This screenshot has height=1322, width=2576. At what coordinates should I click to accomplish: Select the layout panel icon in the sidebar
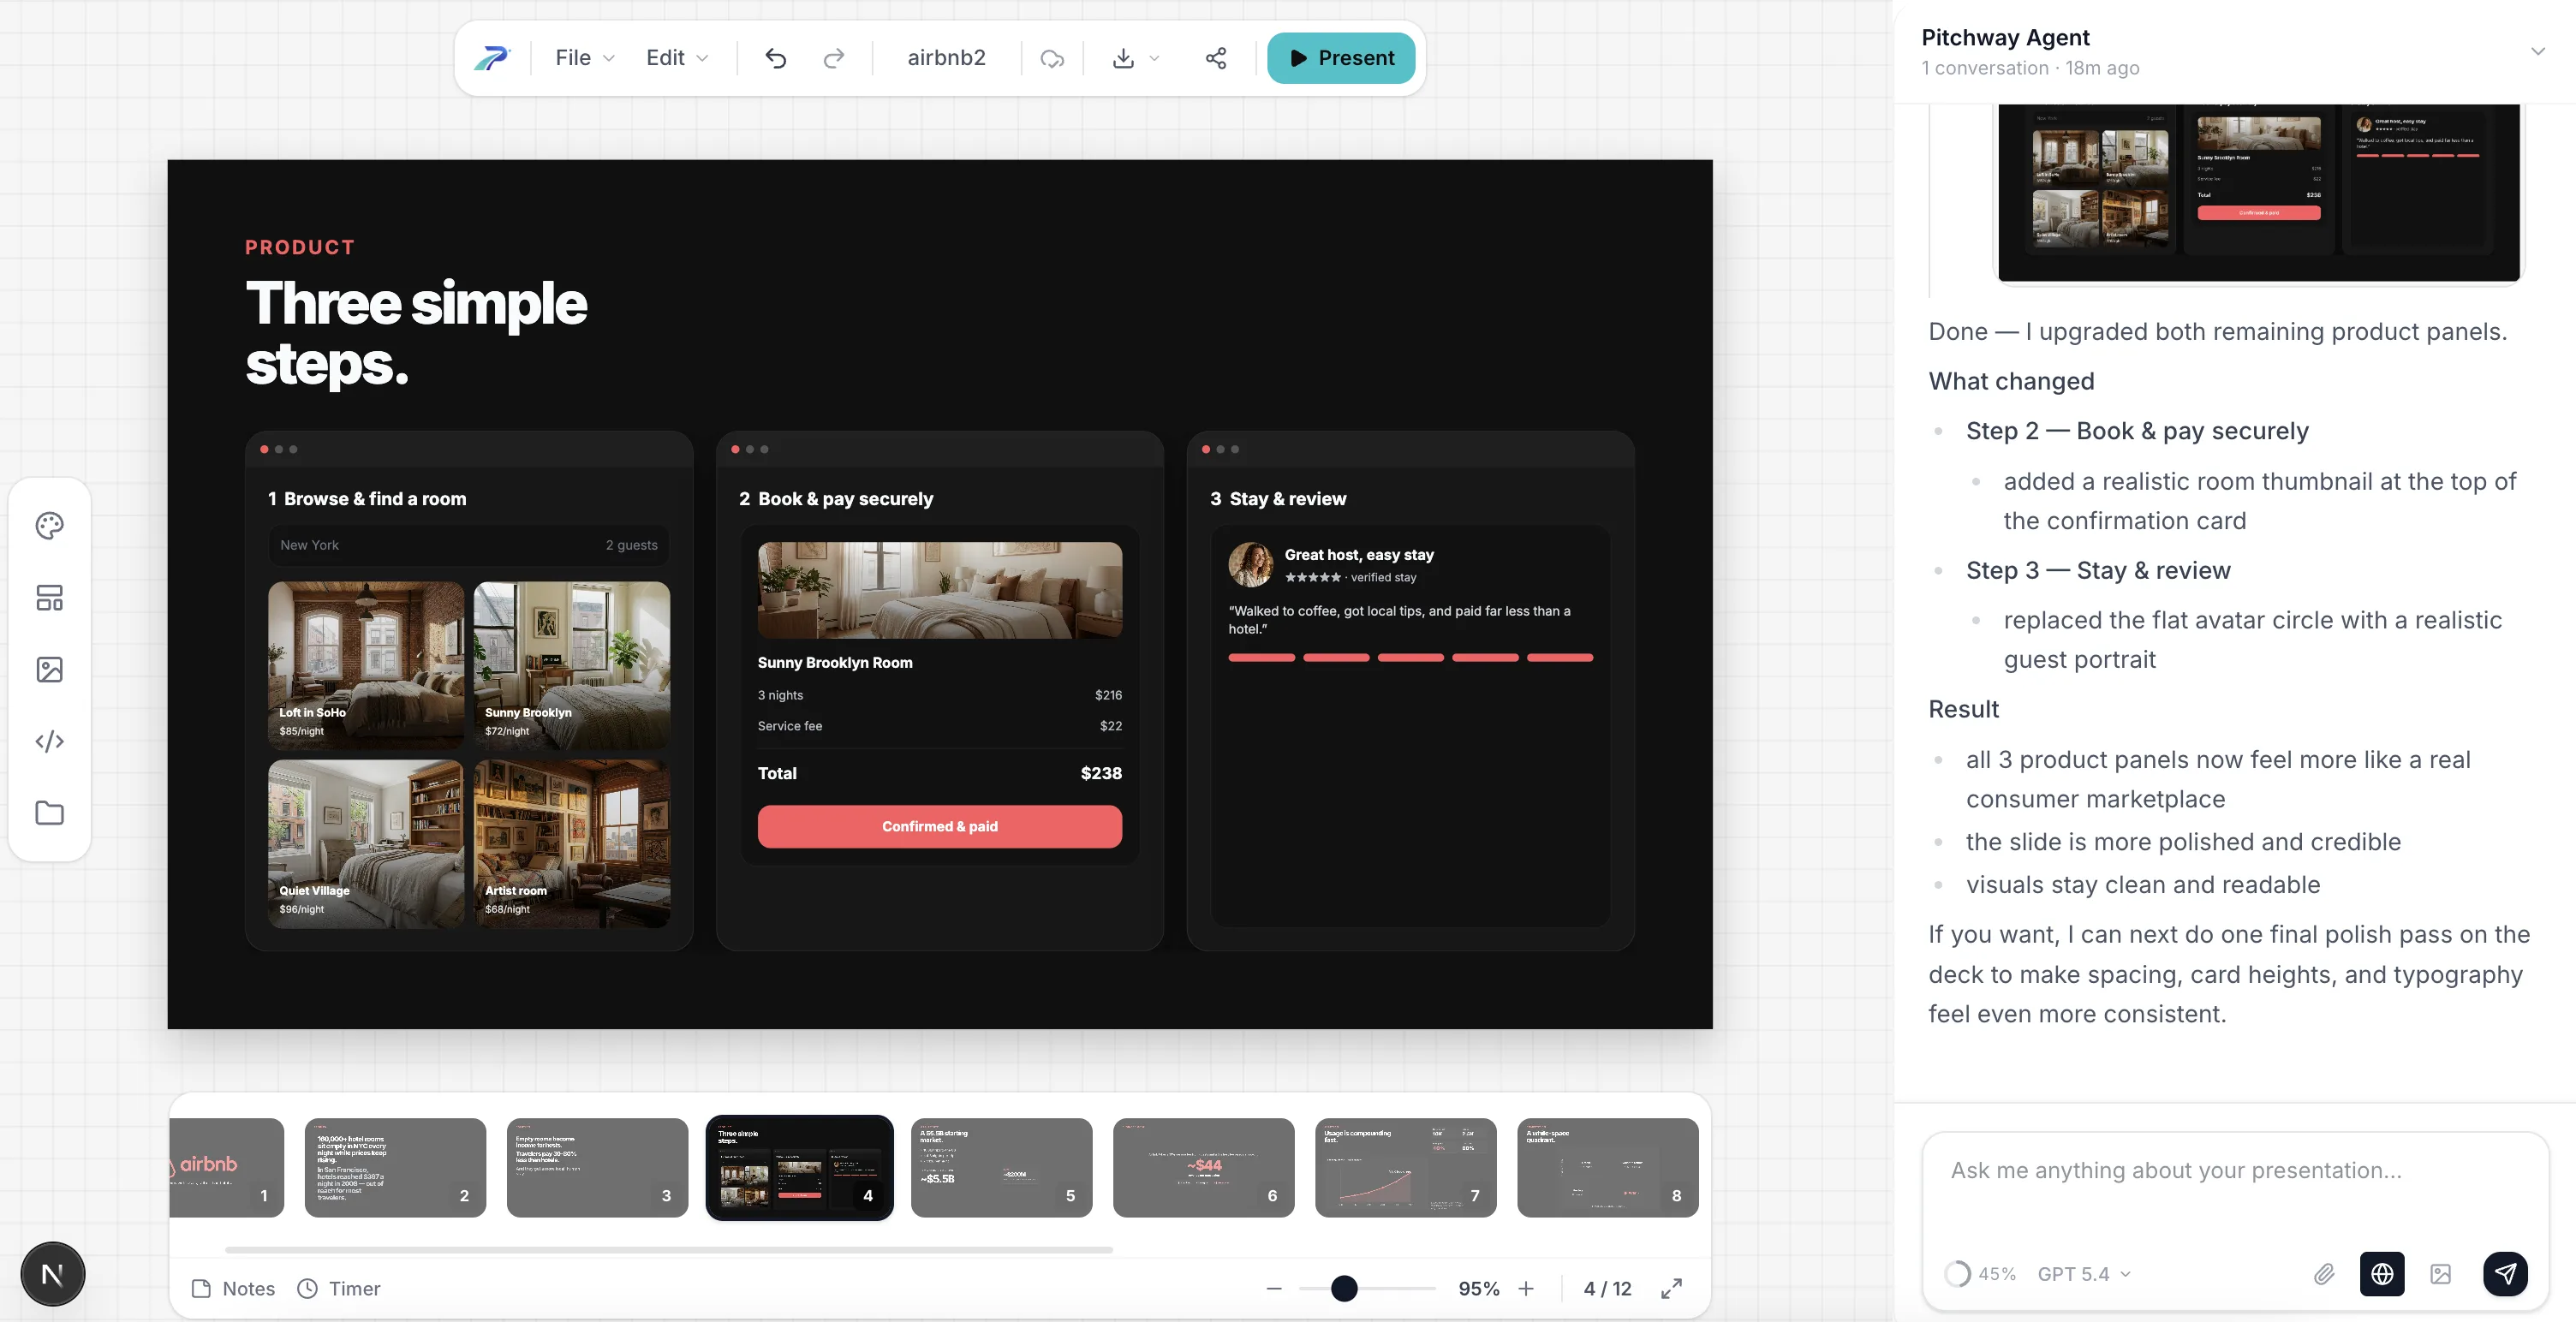coord(49,597)
